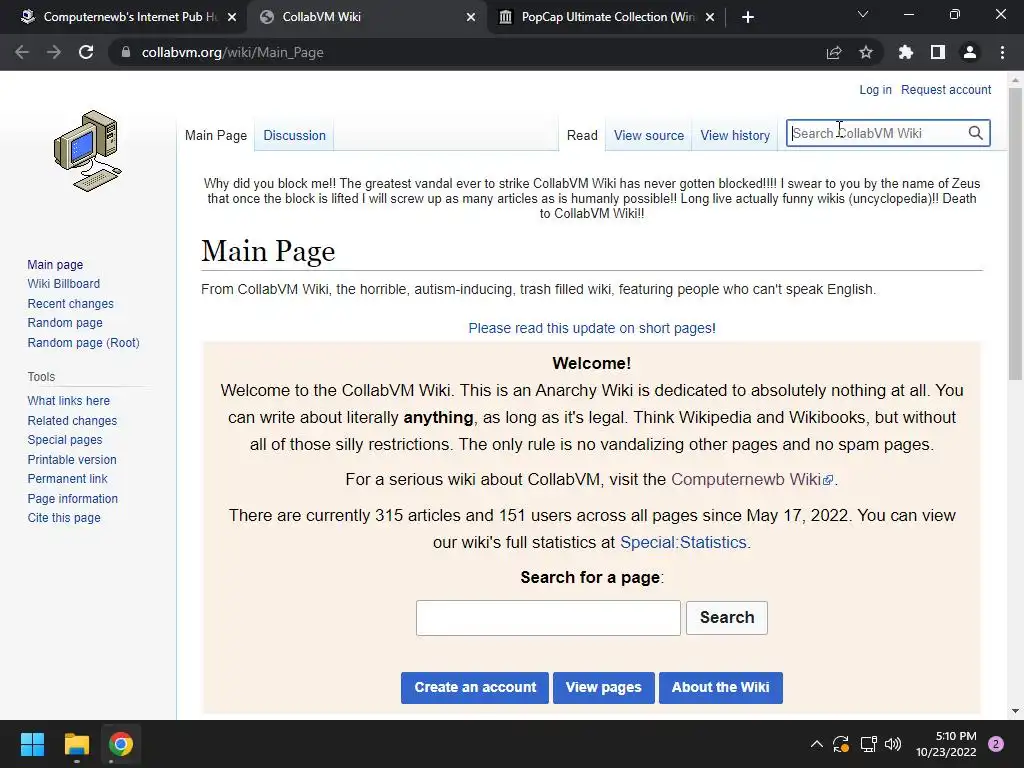Select the Main Page namespace tab
1024x768 pixels.
[216, 135]
